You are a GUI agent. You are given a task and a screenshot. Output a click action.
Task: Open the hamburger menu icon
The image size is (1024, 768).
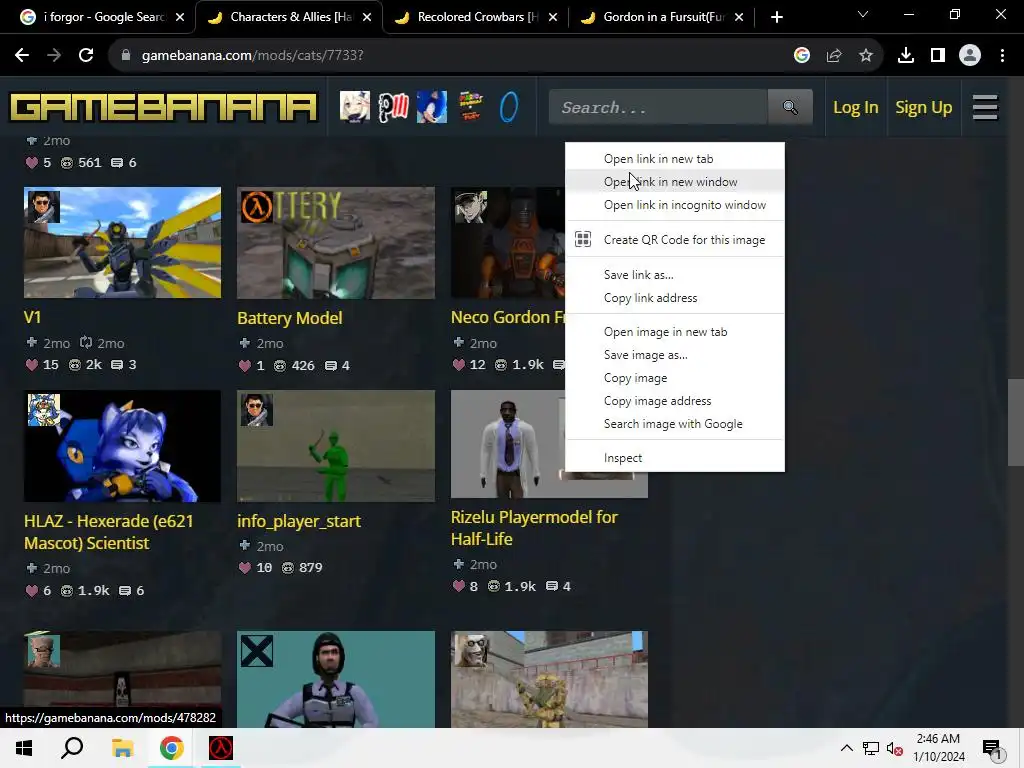pos(985,107)
